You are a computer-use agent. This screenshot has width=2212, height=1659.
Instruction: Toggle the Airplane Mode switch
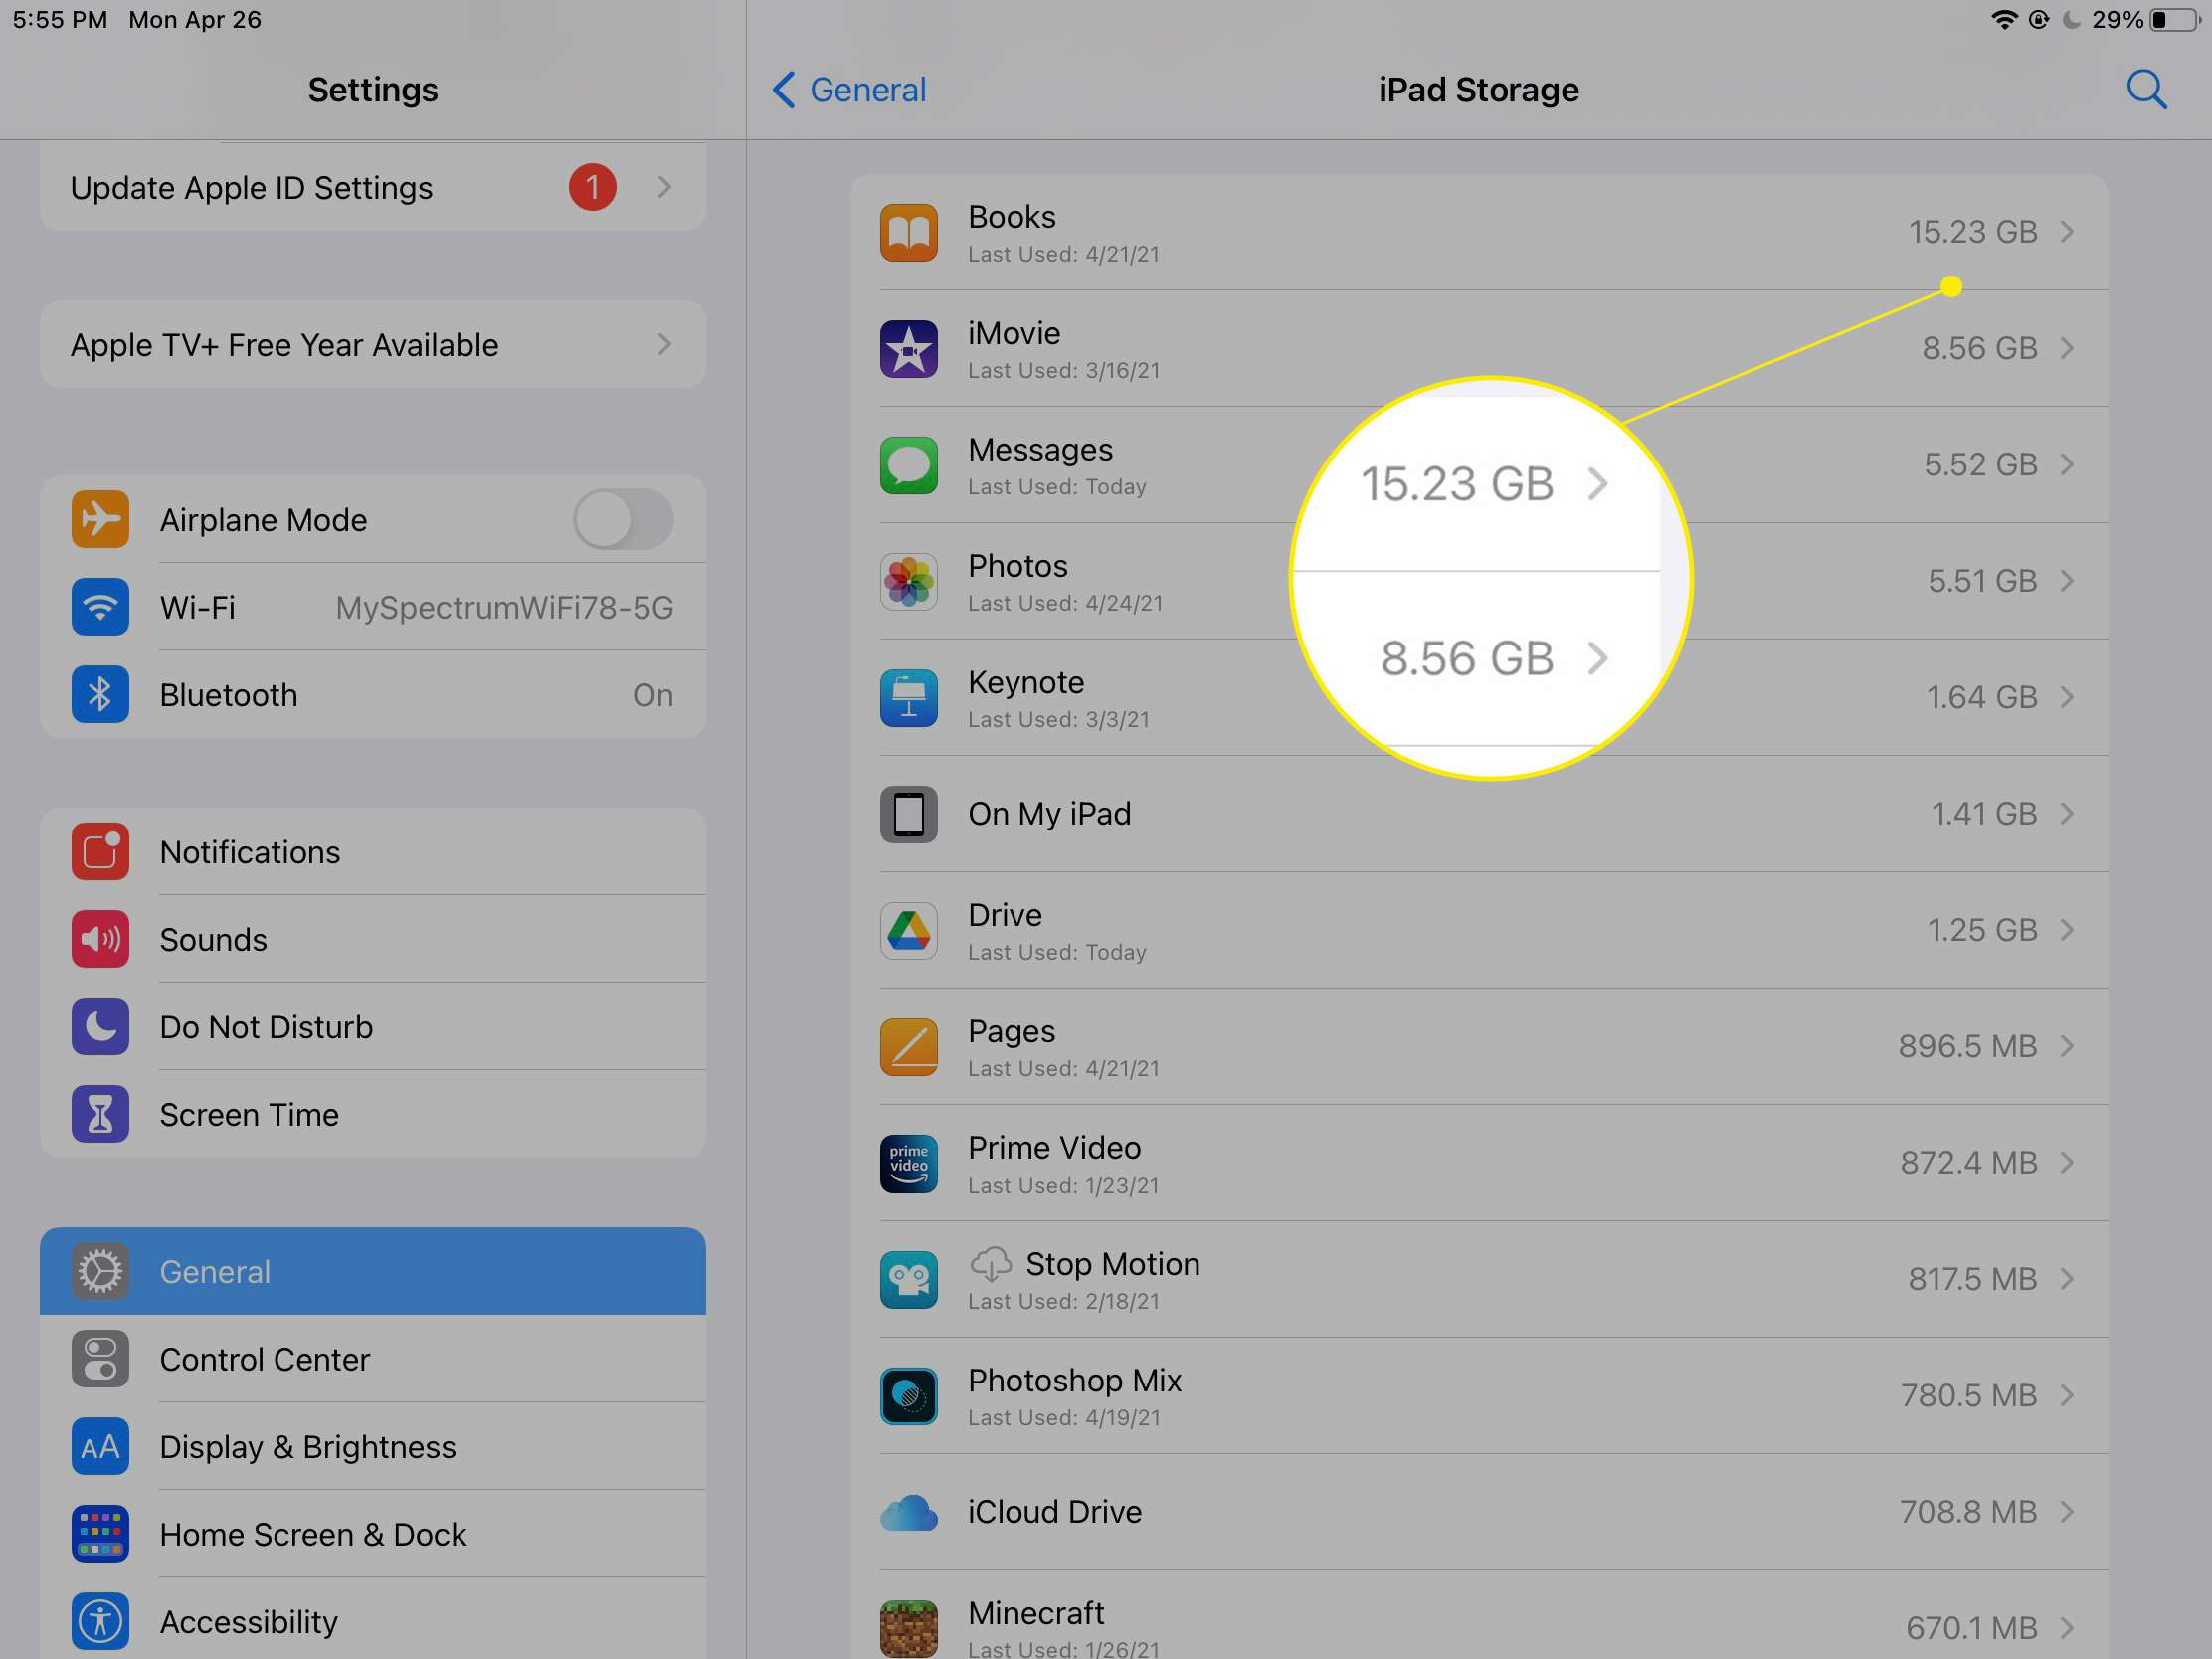(623, 519)
